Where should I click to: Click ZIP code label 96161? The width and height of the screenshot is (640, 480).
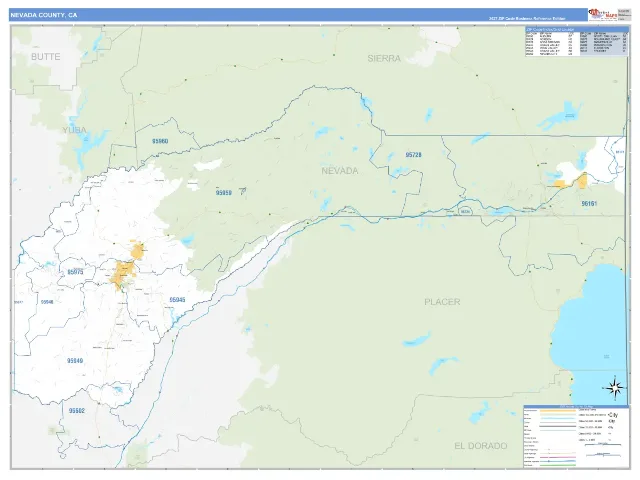coord(589,203)
